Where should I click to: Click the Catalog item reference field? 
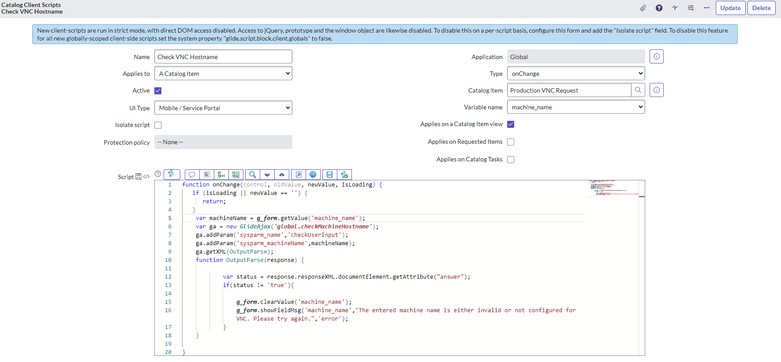[x=569, y=90]
